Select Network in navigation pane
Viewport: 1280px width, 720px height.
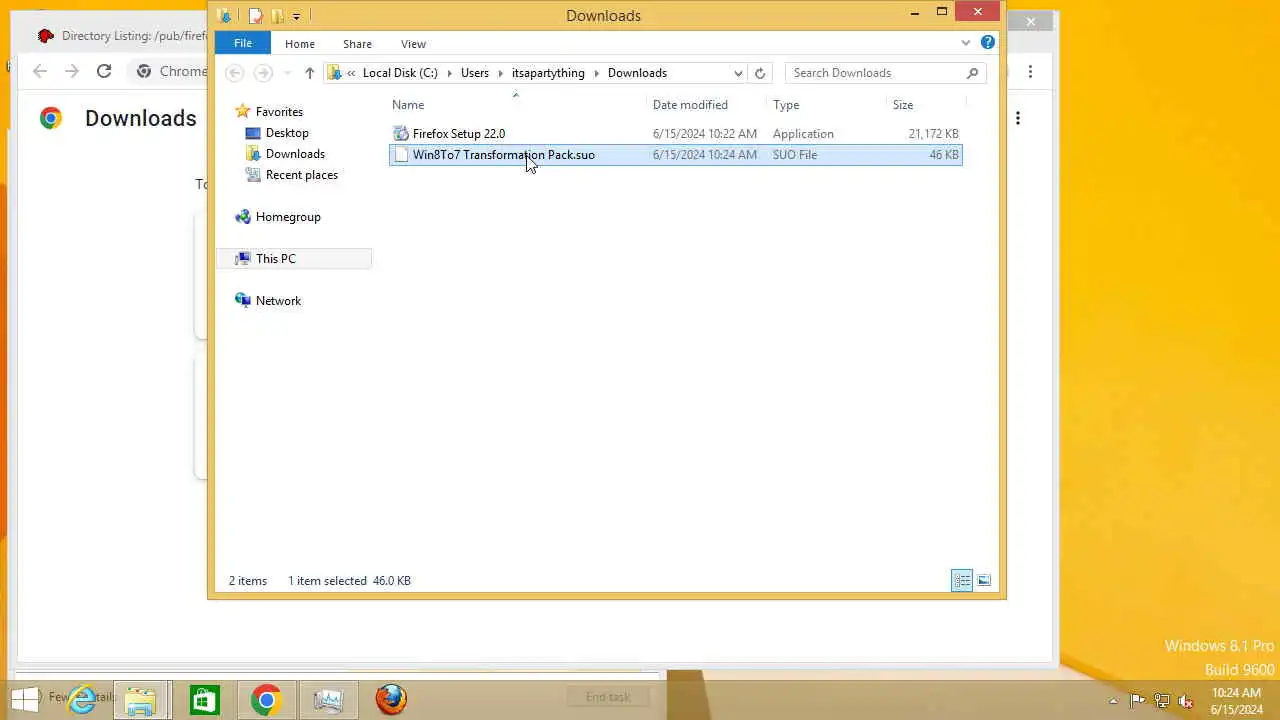(278, 301)
